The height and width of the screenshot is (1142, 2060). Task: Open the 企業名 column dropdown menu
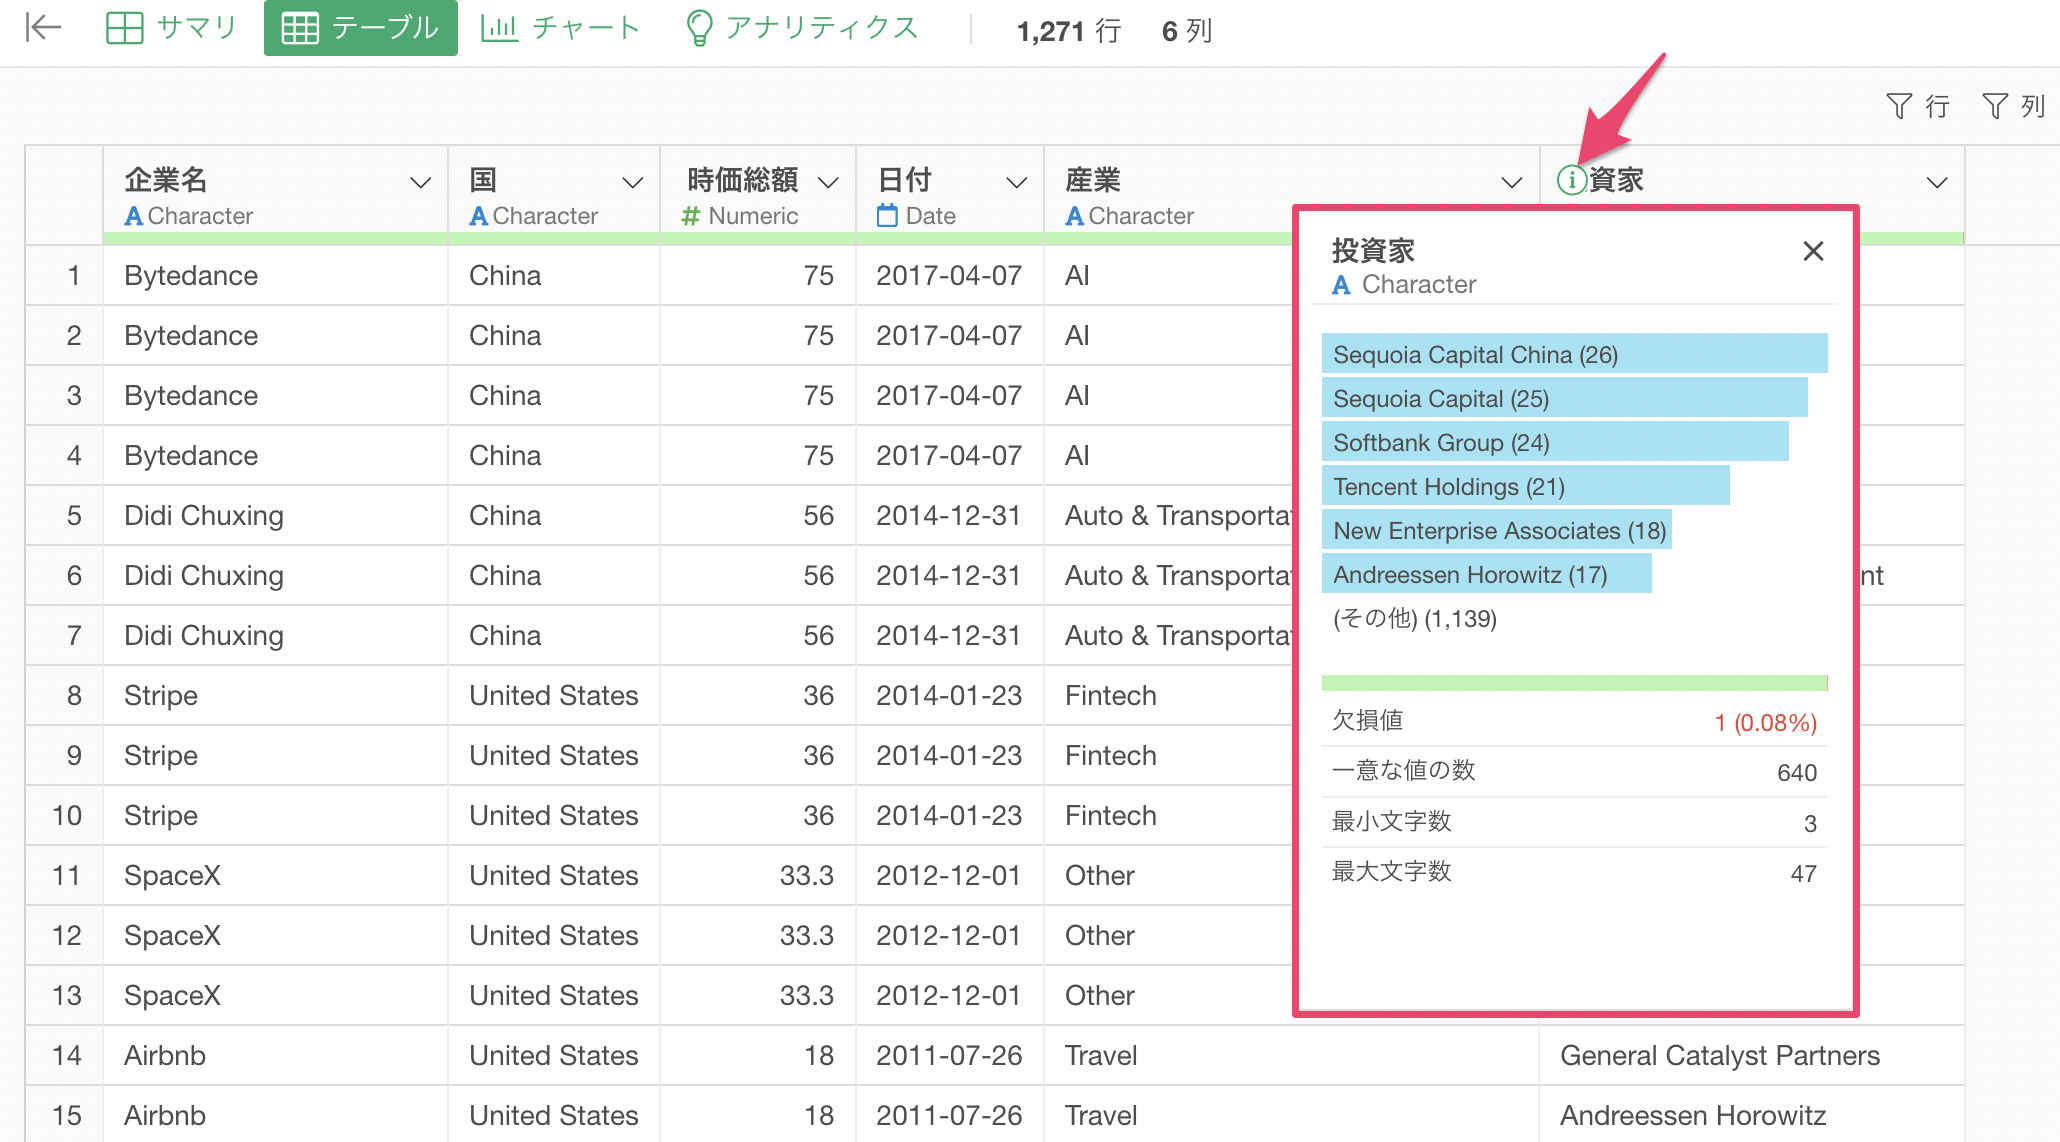(421, 183)
